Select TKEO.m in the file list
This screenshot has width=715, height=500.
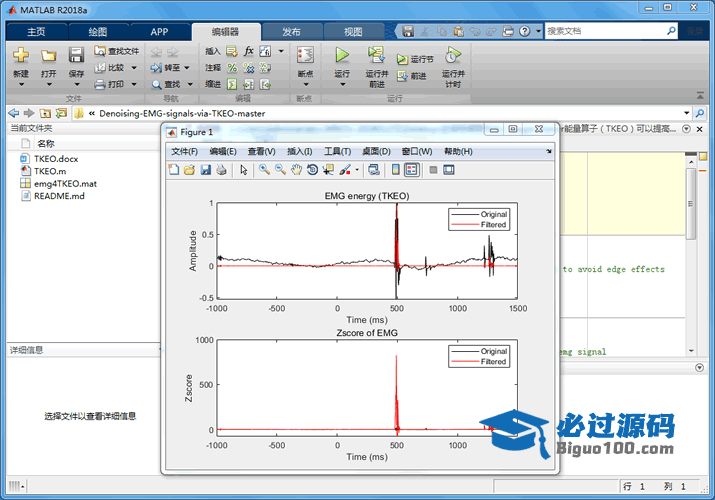[49, 171]
